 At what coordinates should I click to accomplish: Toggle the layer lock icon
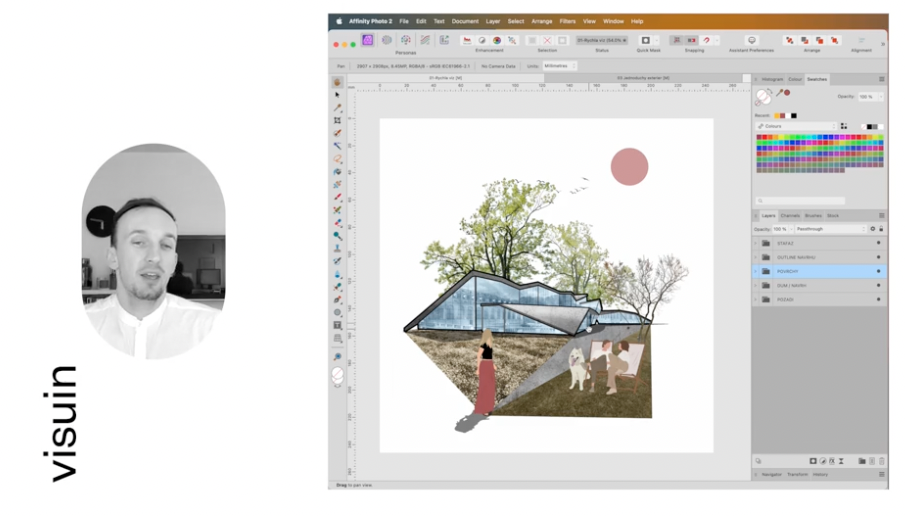click(x=881, y=229)
